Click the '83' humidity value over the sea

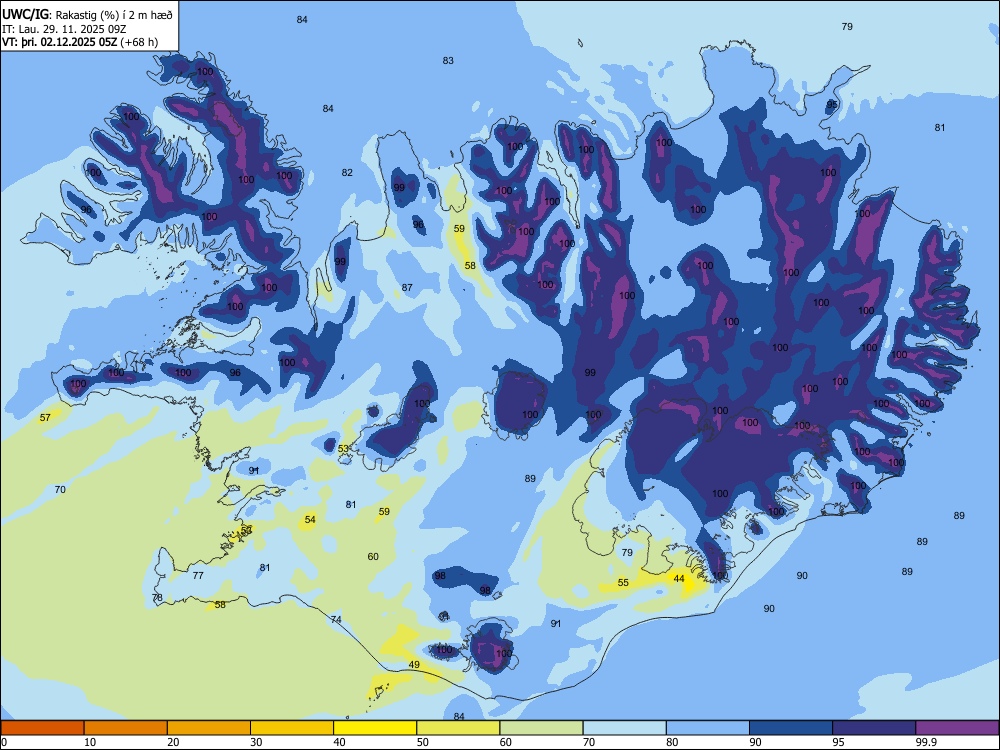[448, 60]
